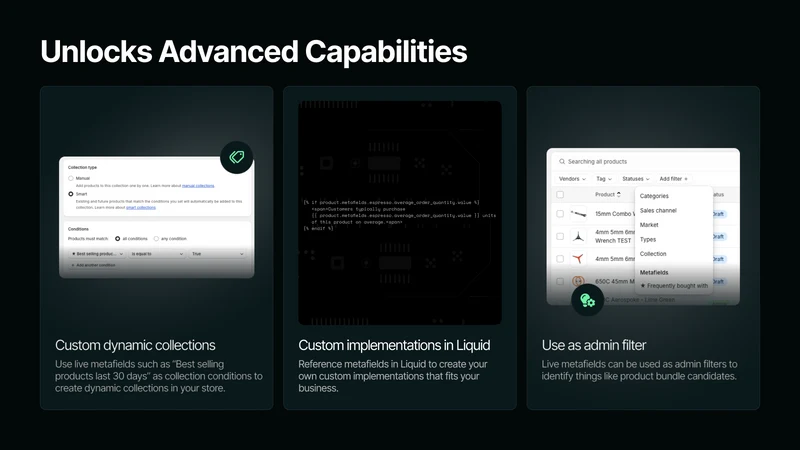Open the 'is equal to' operator dropdown
The width and height of the screenshot is (800, 450).
157,254
